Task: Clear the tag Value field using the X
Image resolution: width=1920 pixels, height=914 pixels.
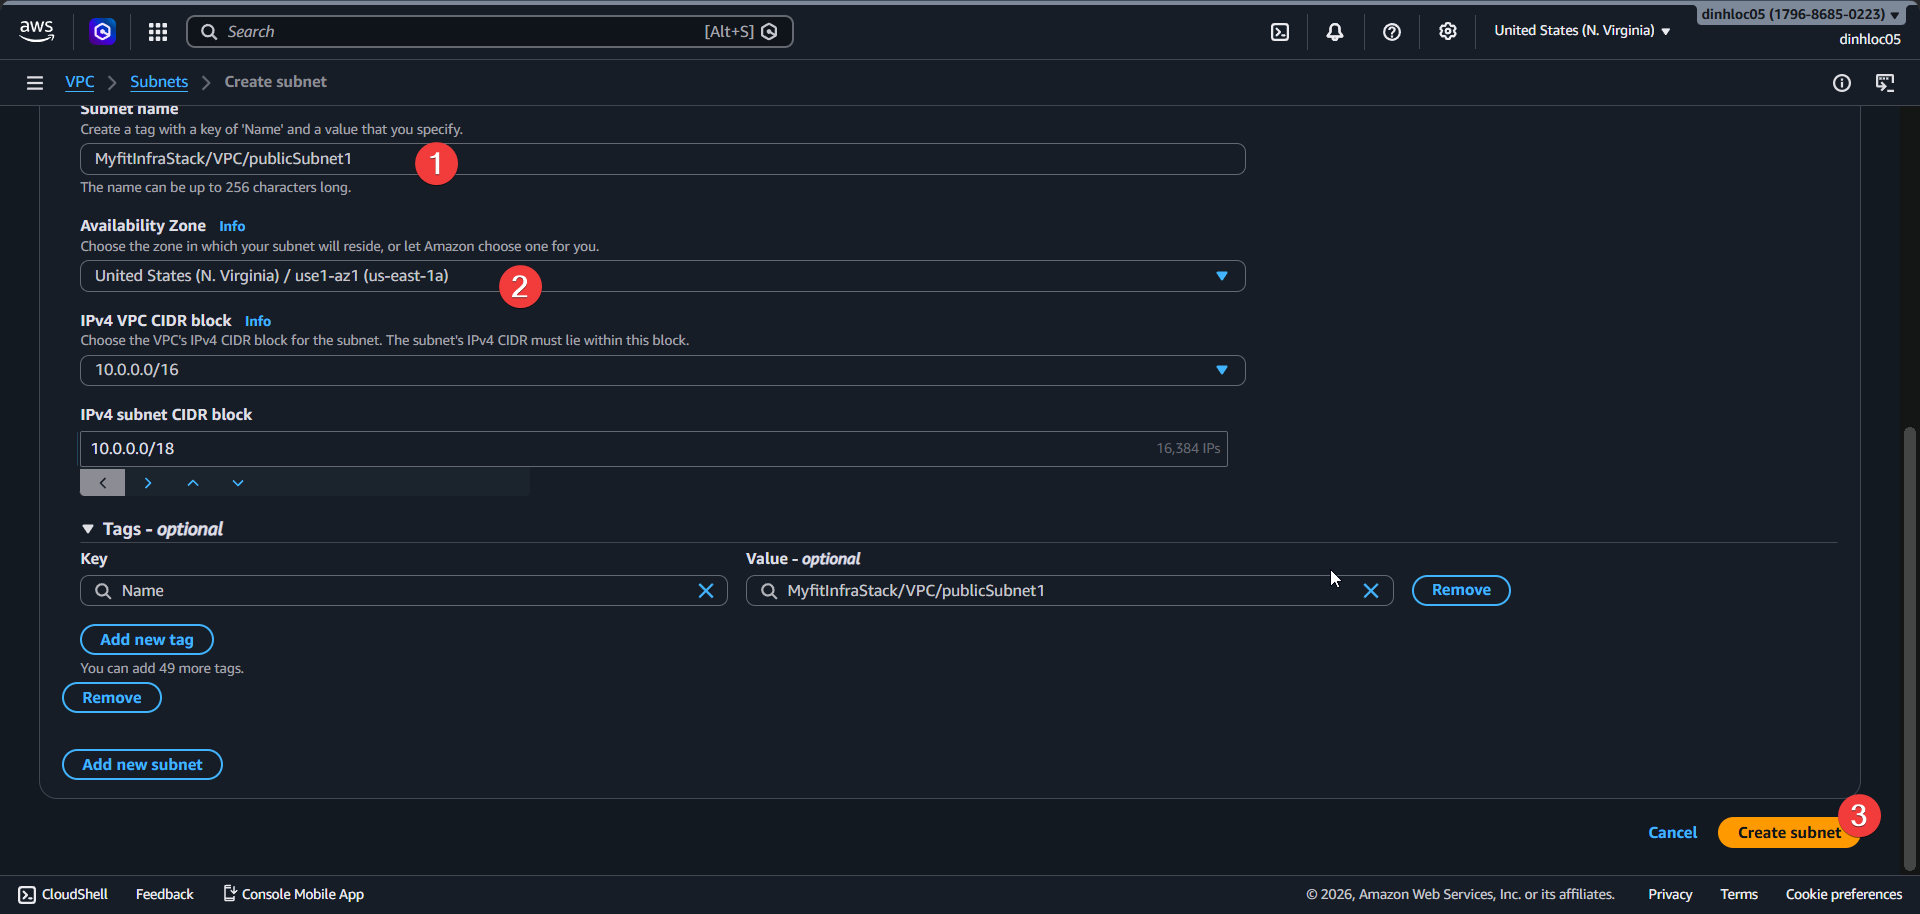Action: pos(1371,590)
